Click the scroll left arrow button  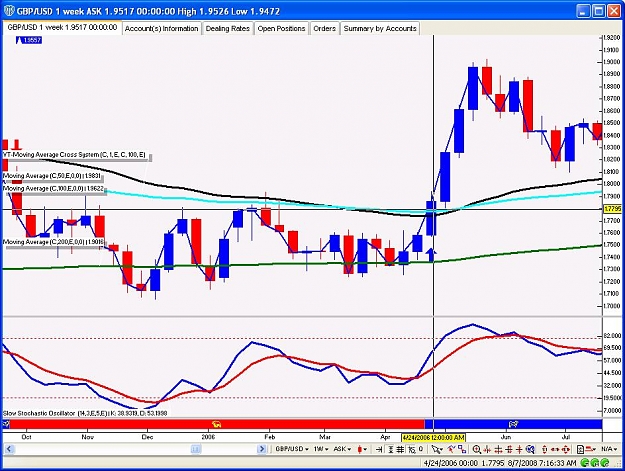click(9, 449)
